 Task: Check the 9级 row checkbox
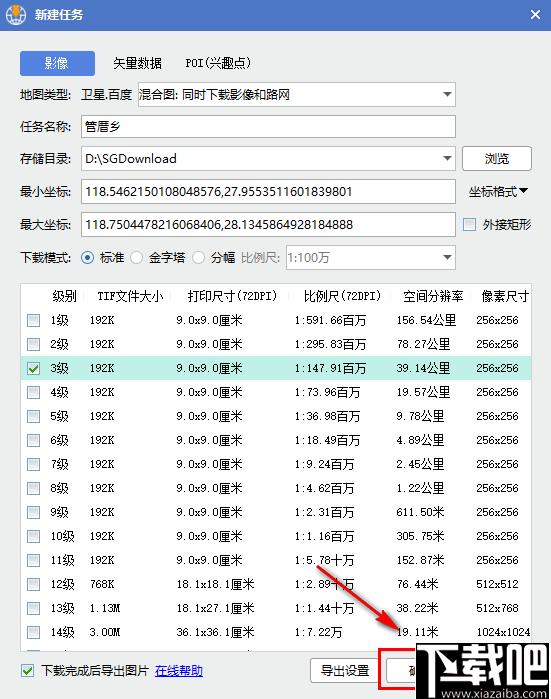tap(33, 512)
